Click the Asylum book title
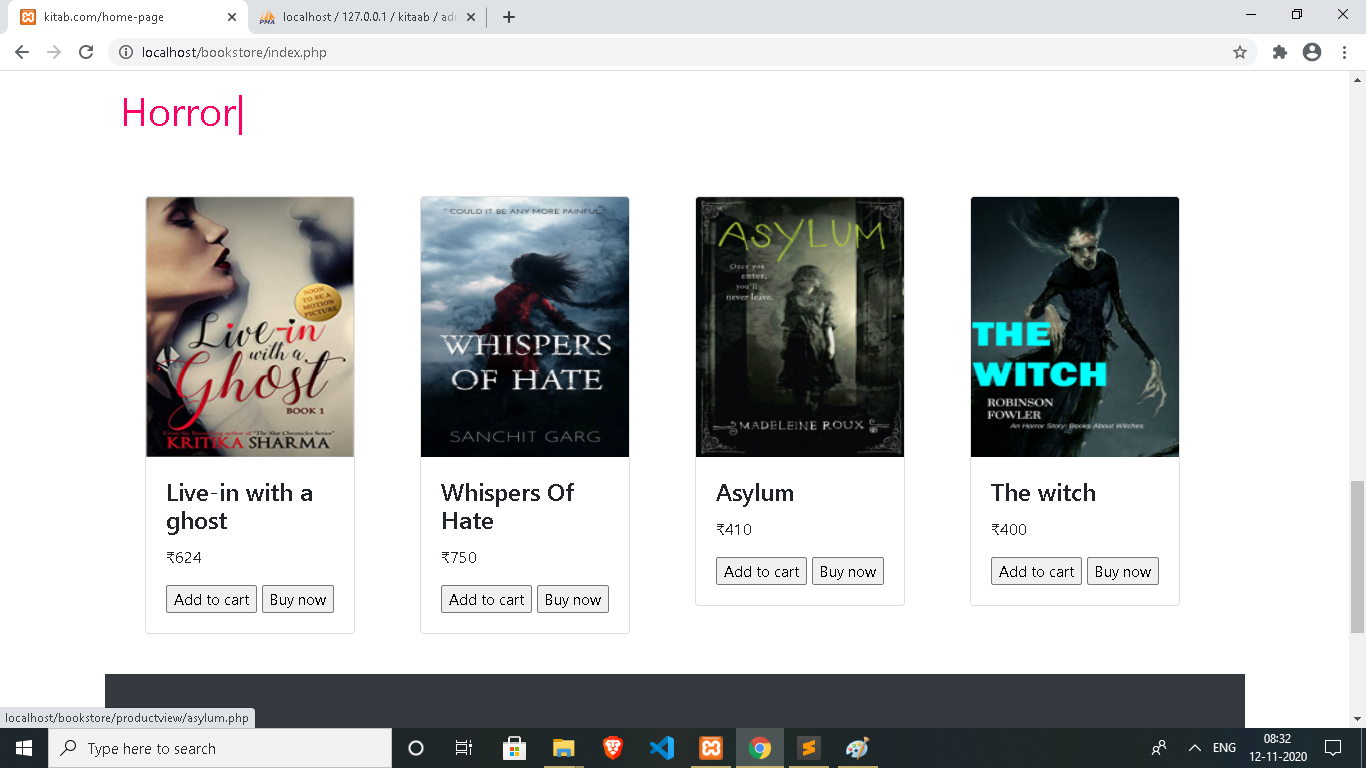This screenshot has height=770, width=1368. [754, 492]
